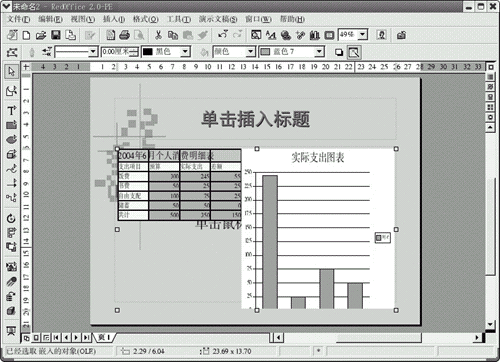Open the 文件 (File) menu
Screen dimensions: 500x362
pyautogui.click(x=19, y=19)
